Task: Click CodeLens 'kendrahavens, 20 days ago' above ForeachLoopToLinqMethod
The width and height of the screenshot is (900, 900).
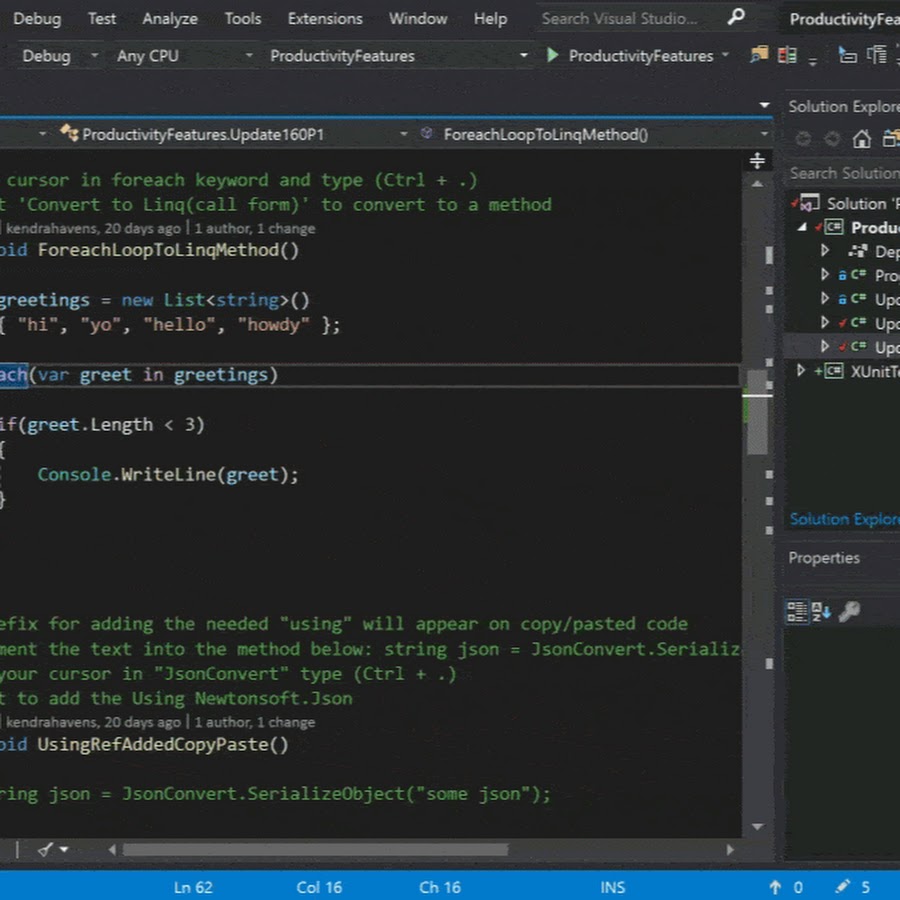Action: (93, 228)
